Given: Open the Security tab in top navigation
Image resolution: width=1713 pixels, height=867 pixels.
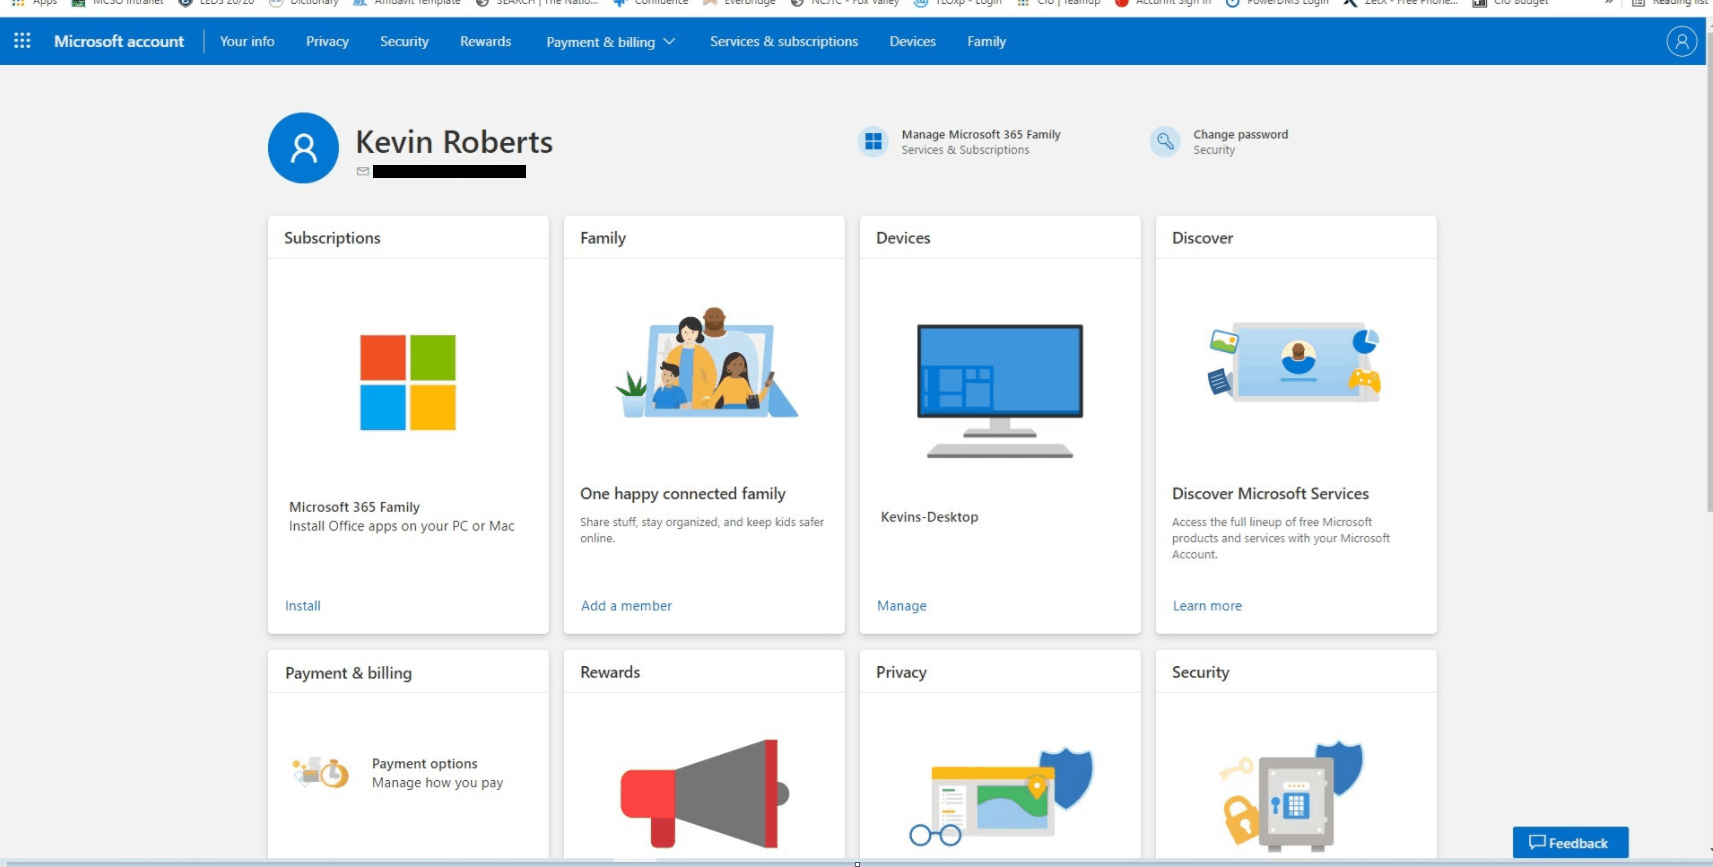Looking at the screenshot, I should (x=404, y=41).
